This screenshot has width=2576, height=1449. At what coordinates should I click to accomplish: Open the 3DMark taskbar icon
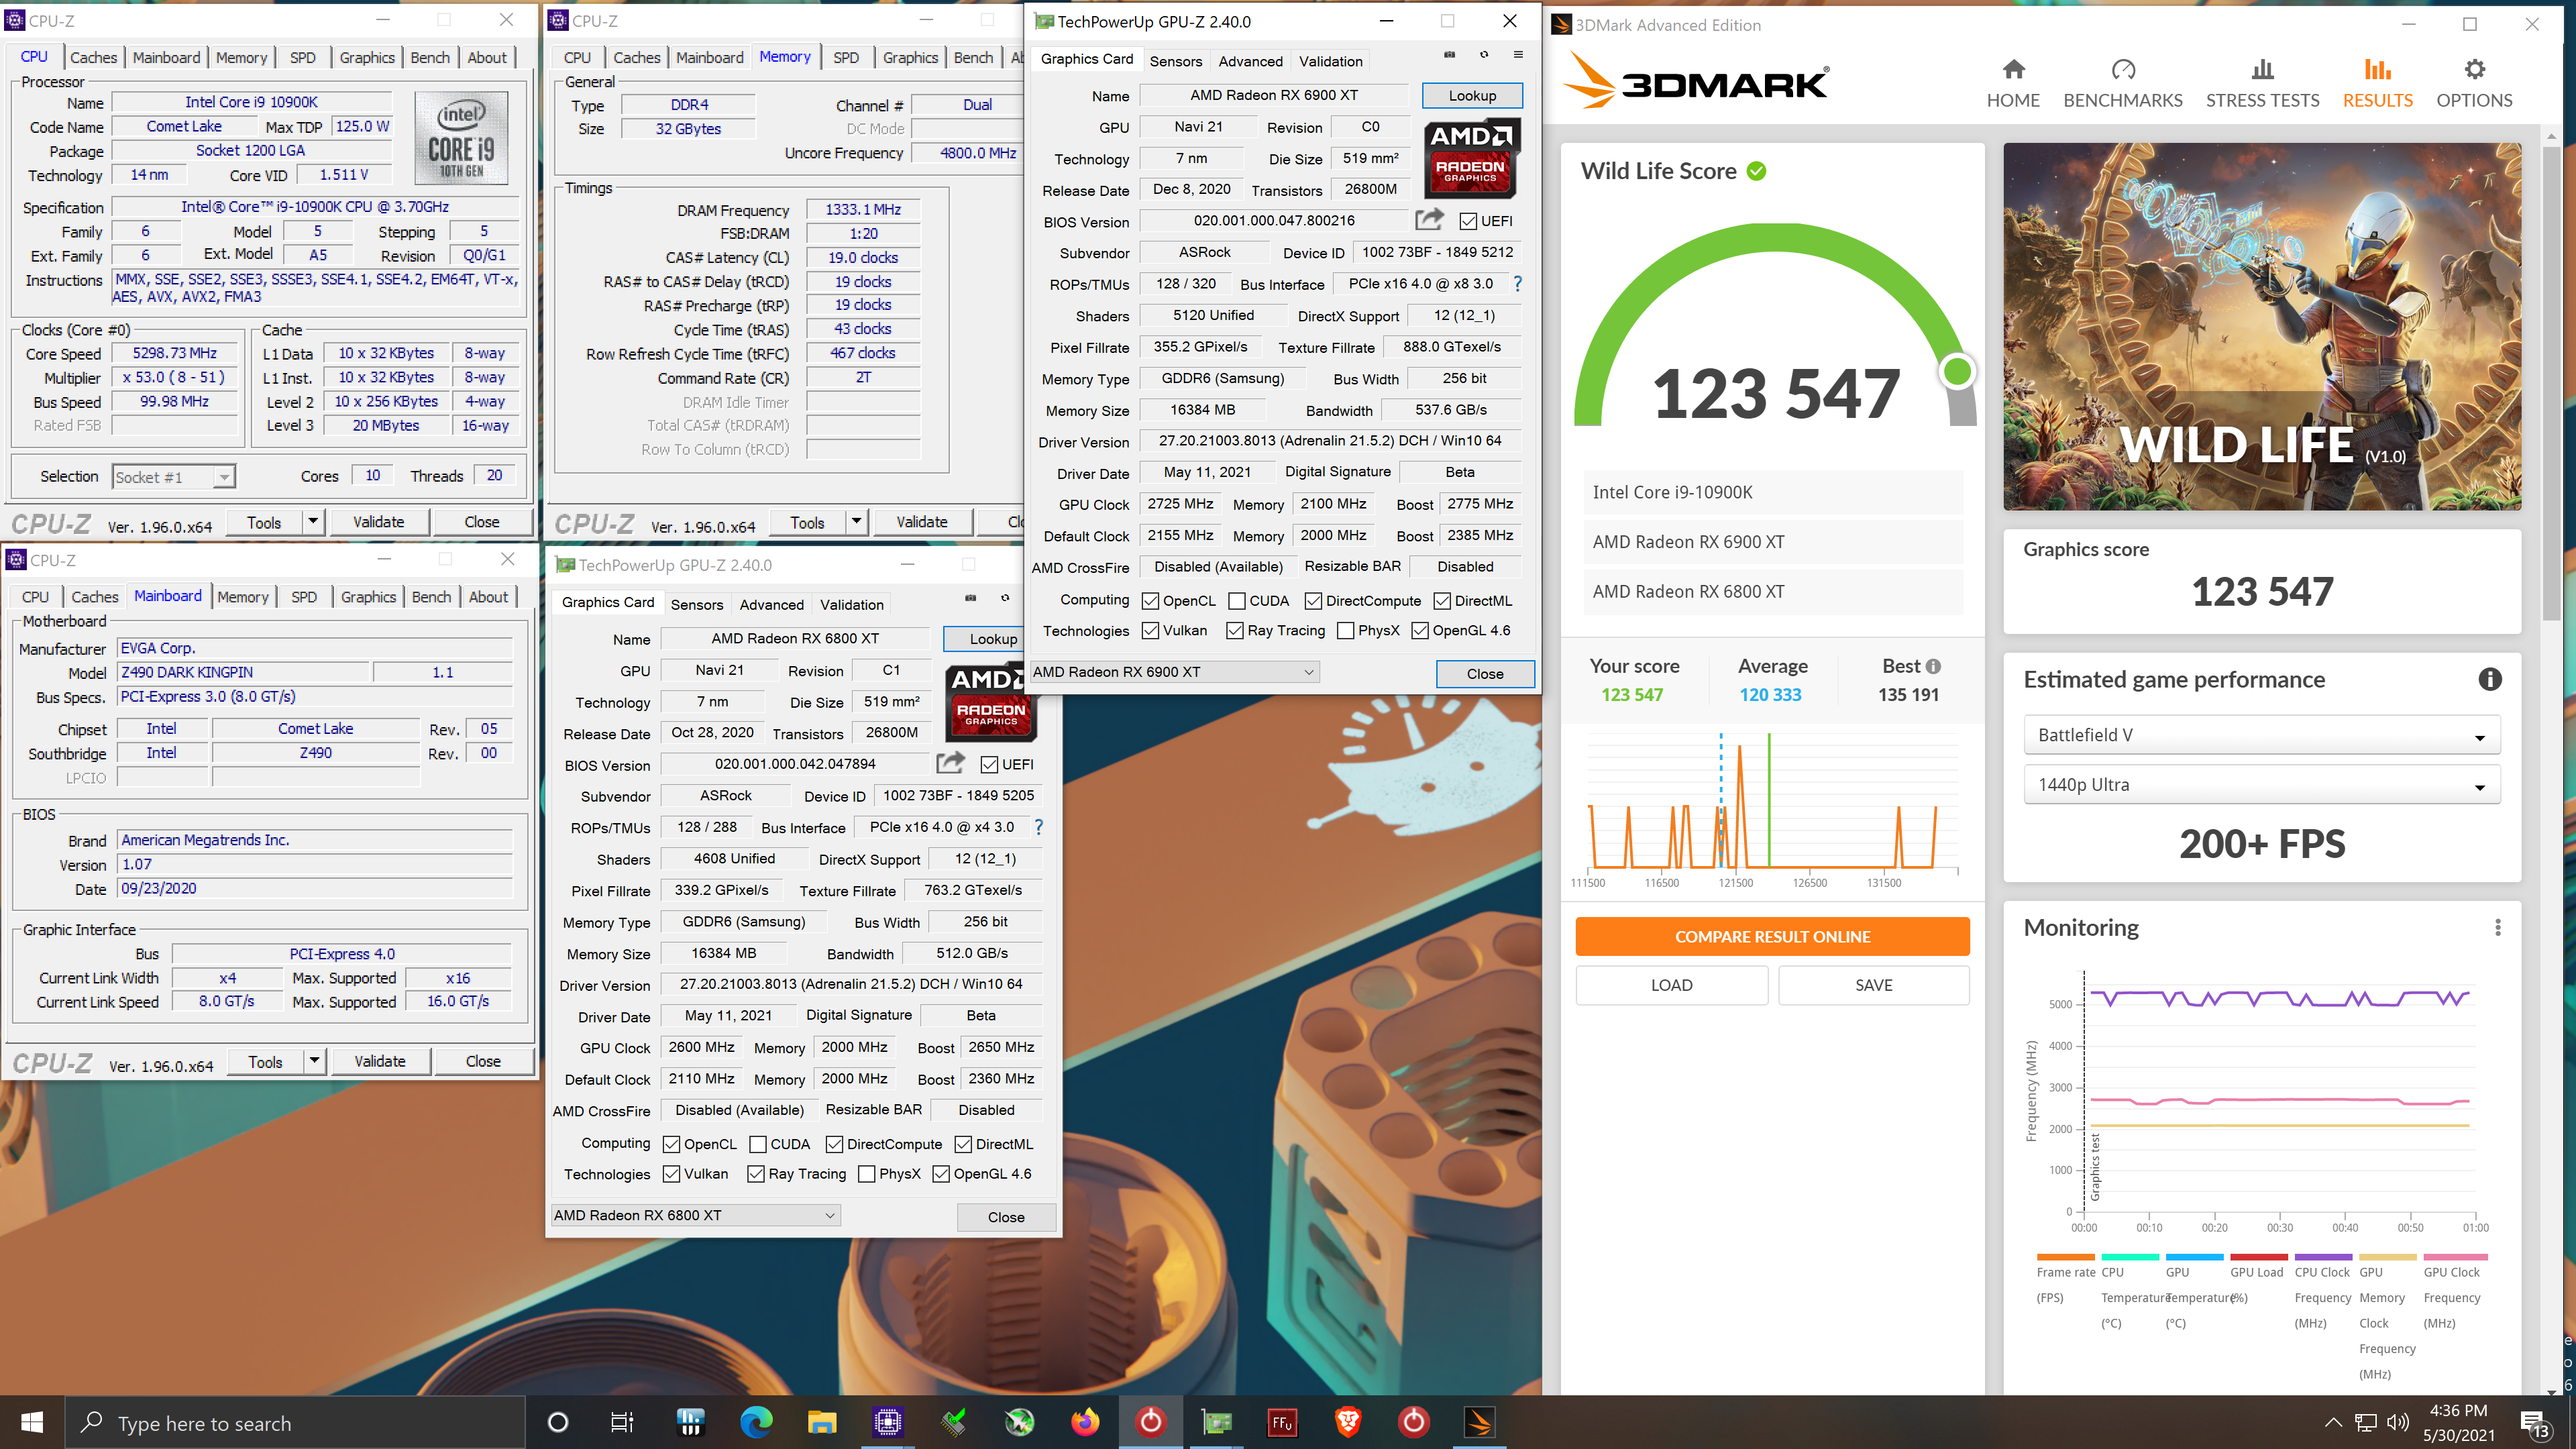(x=1479, y=1422)
